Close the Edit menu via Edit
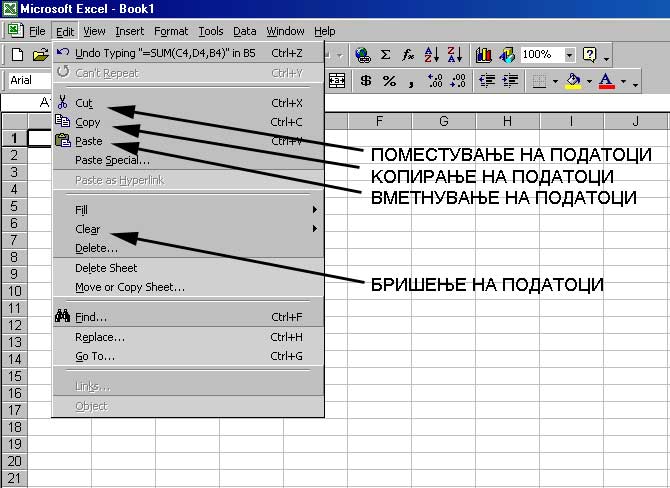Image resolution: width=670 pixels, height=488 pixels. point(65,32)
